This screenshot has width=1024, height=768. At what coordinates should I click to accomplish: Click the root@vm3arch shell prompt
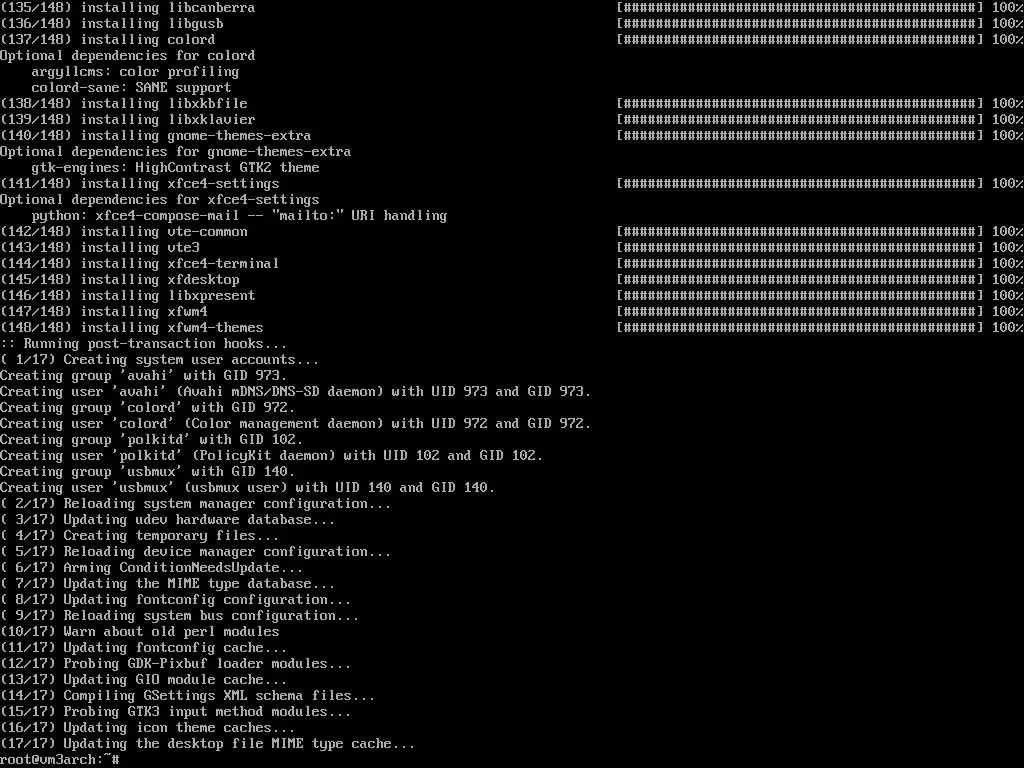click(x=59, y=760)
